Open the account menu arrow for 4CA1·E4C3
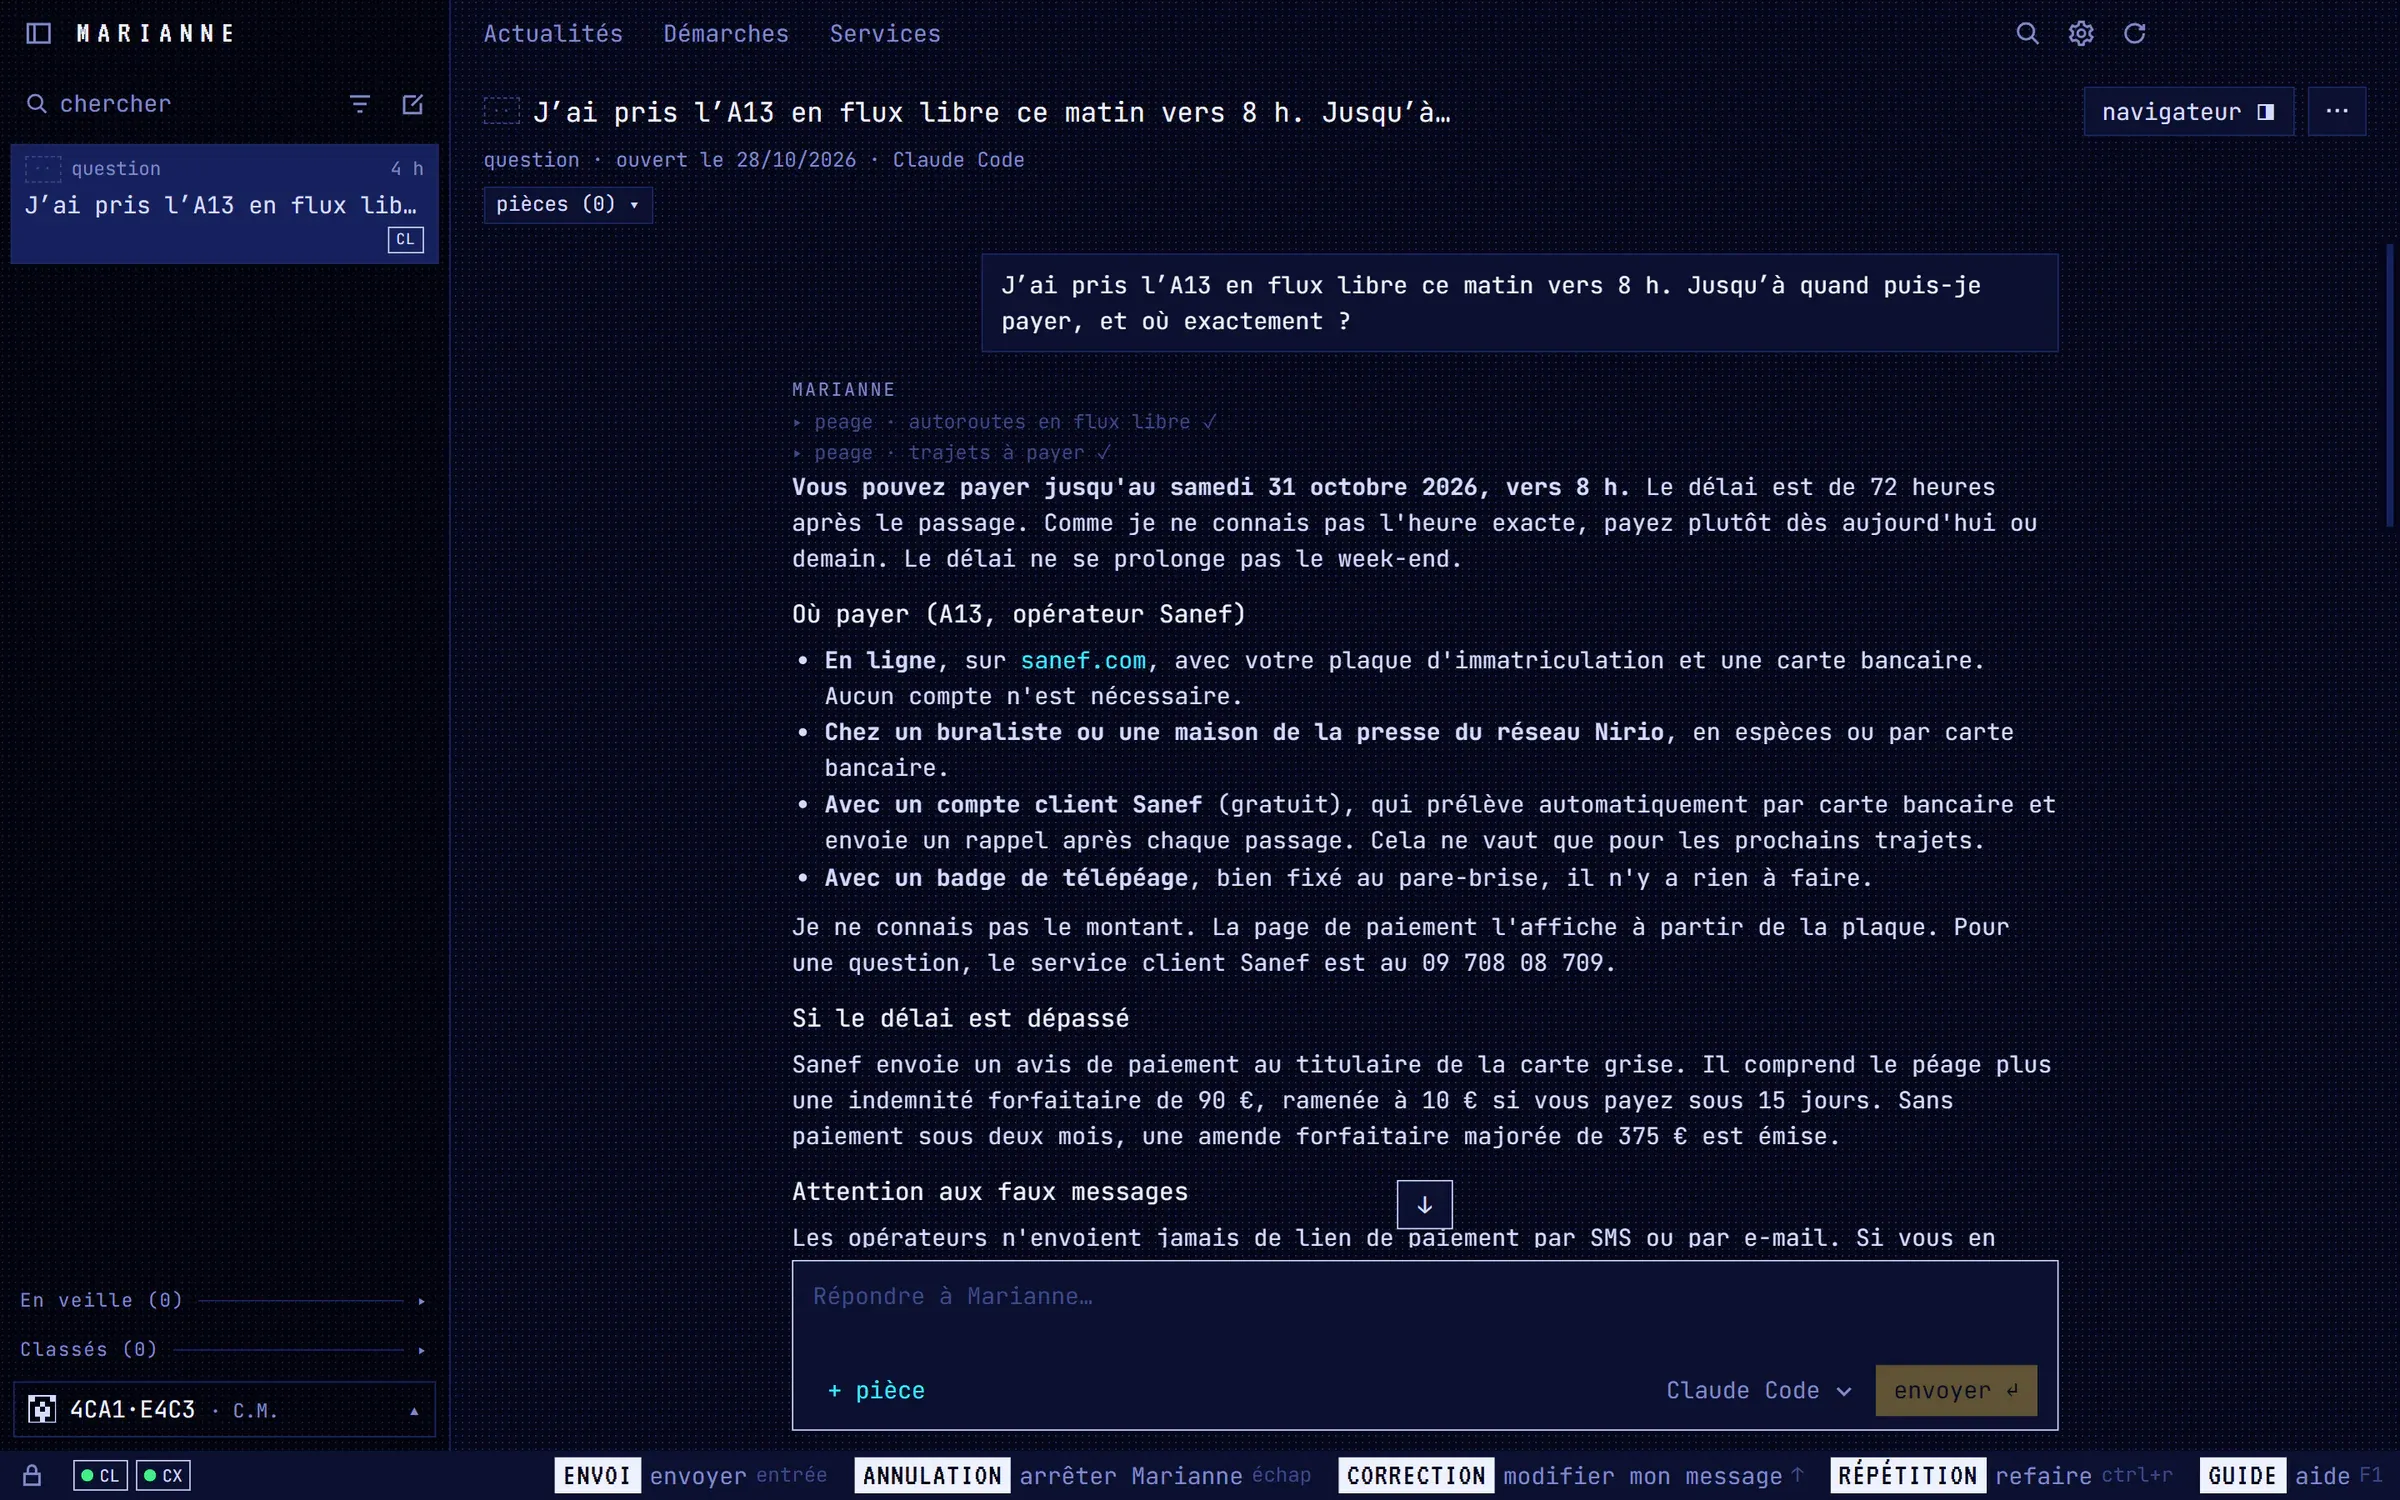Image resolution: width=2400 pixels, height=1500 pixels. (414, 1411)
